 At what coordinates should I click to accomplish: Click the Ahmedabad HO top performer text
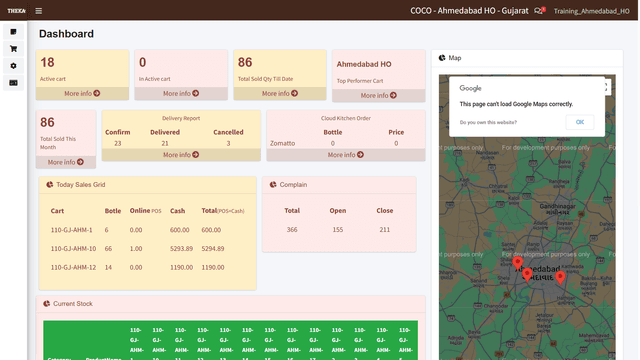(x=364, y=64)
